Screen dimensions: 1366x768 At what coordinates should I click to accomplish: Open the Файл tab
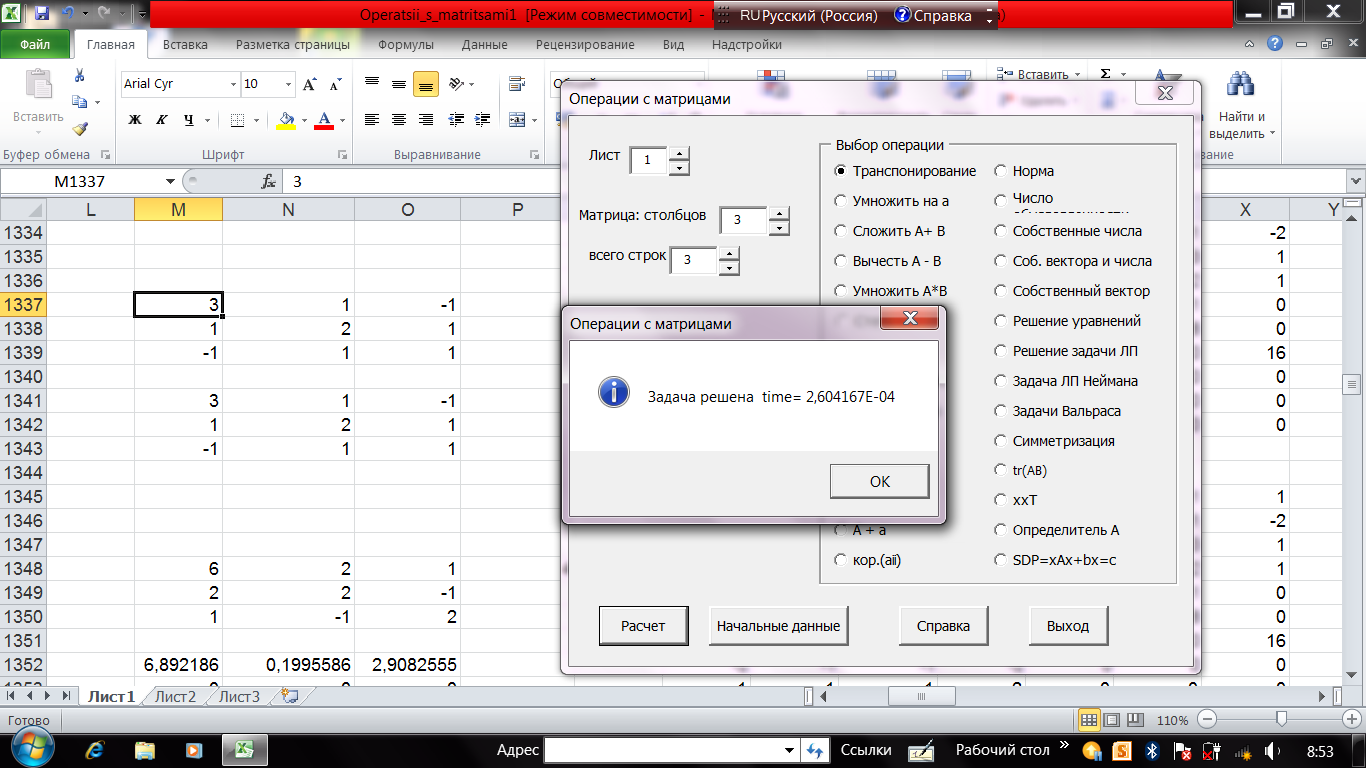coord(35,45)
